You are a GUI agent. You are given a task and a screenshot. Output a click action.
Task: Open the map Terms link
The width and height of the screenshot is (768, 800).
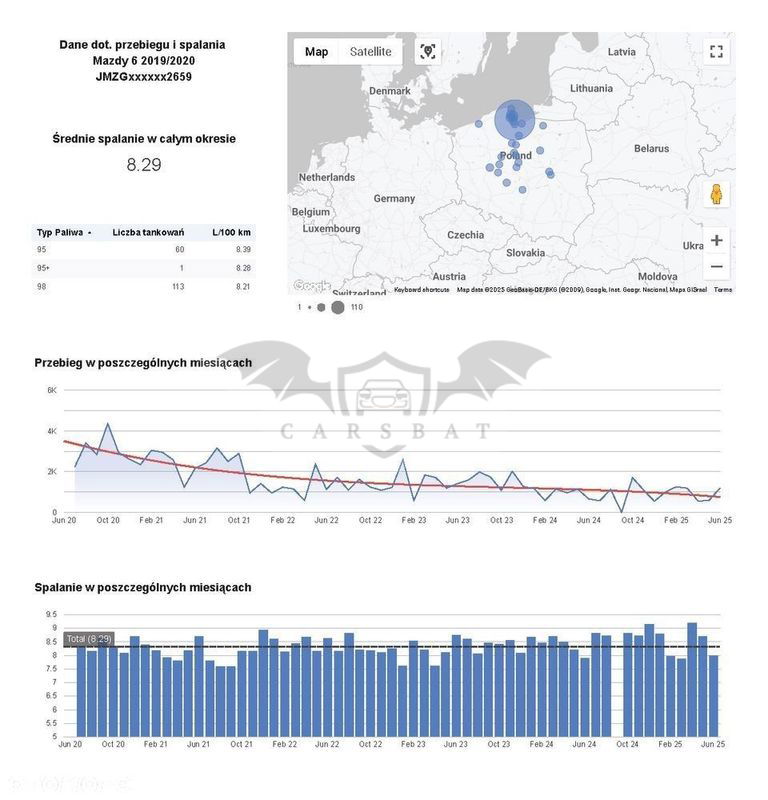point(722,290)
